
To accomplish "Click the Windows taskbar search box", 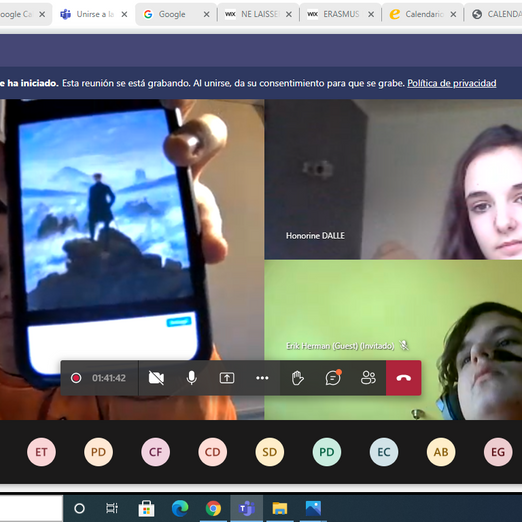I will tap(31, 508).
